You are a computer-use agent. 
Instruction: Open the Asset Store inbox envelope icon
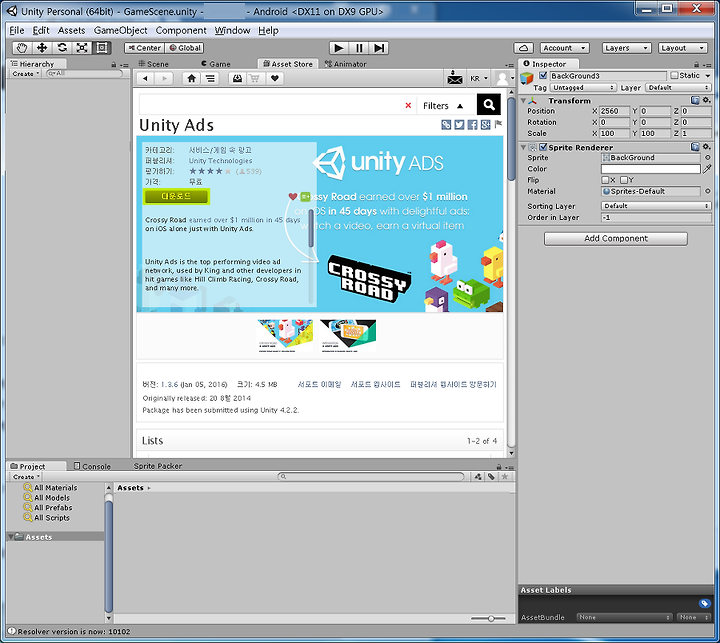click(x=455, y=78)
